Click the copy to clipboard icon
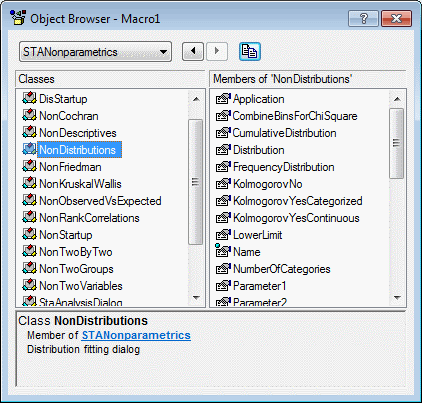Image resolution: width=422 pixels, height=403 pixels. point(250,52)
